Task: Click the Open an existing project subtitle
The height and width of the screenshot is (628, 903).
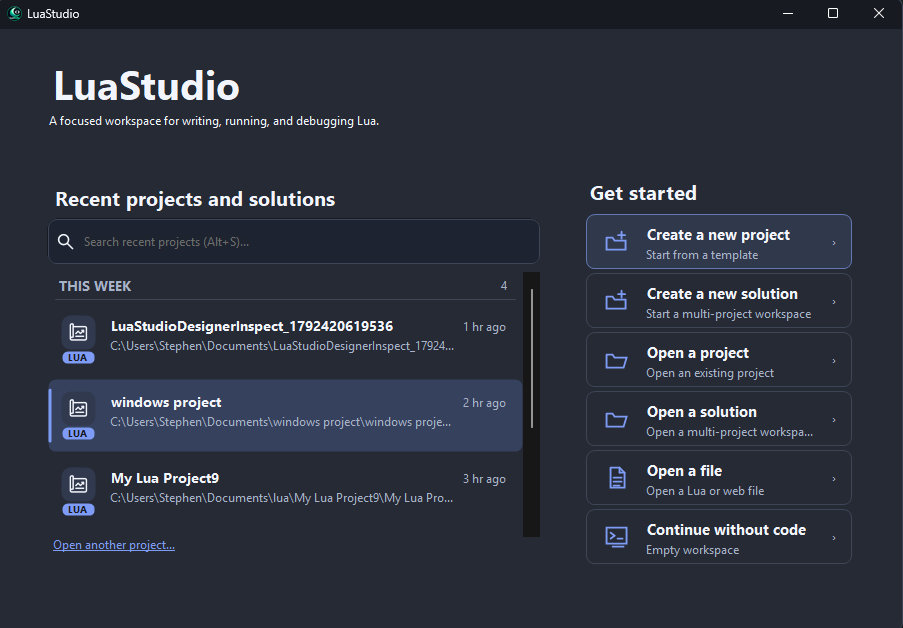Action: (x=710, y=373)
